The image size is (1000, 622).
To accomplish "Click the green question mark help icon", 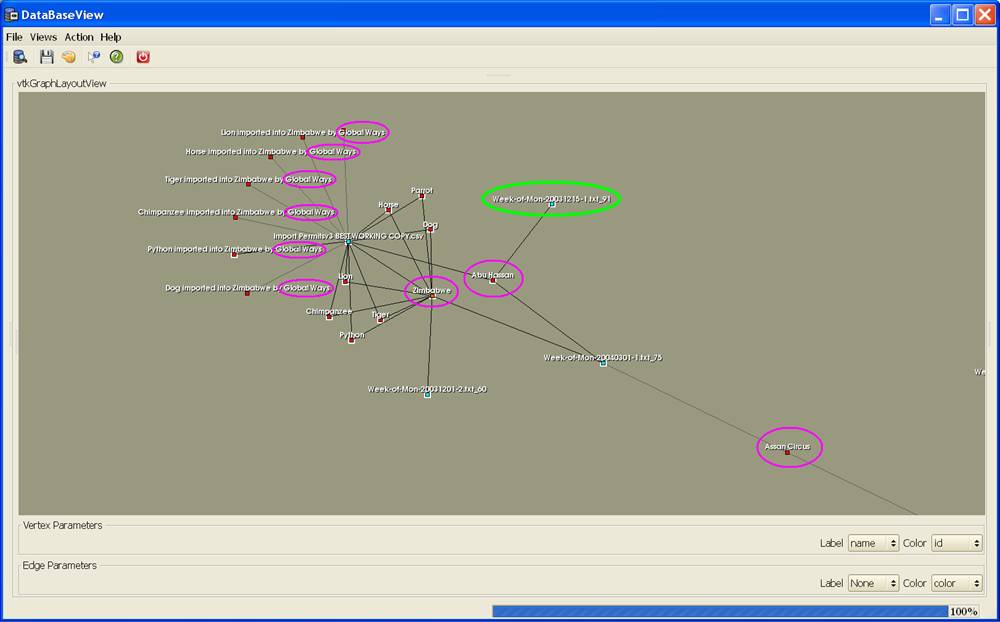I will (117, 57).
